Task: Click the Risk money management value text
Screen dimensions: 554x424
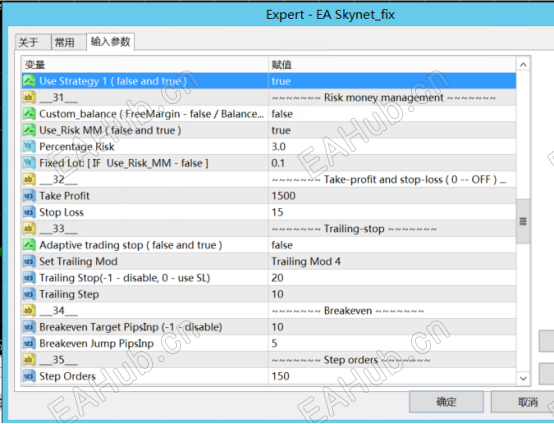Action: click(x=384, y=98)
